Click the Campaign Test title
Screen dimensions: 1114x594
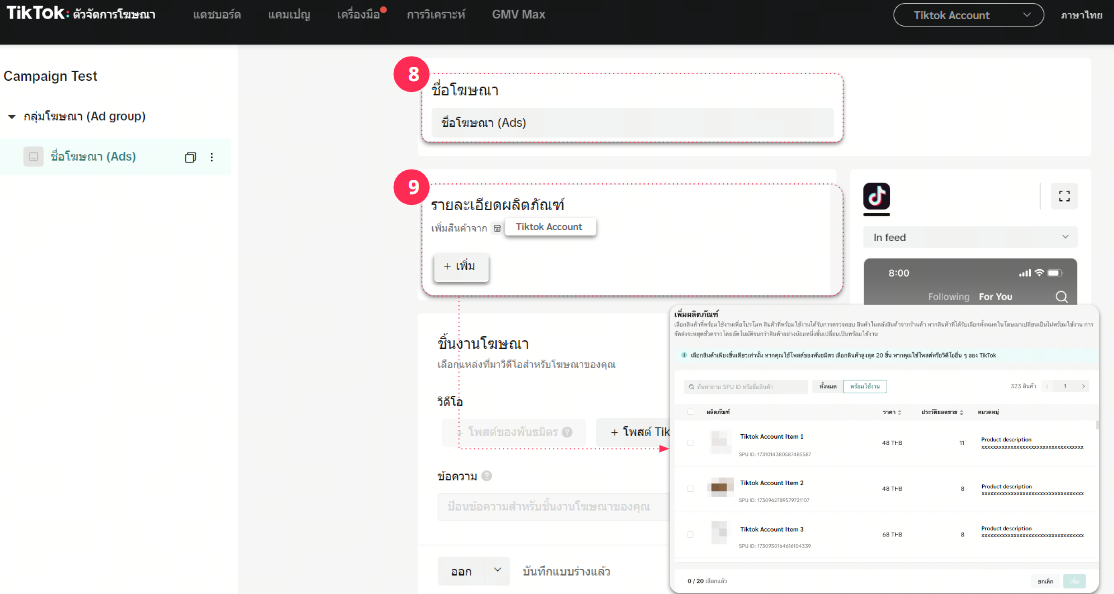pos(50,76)
